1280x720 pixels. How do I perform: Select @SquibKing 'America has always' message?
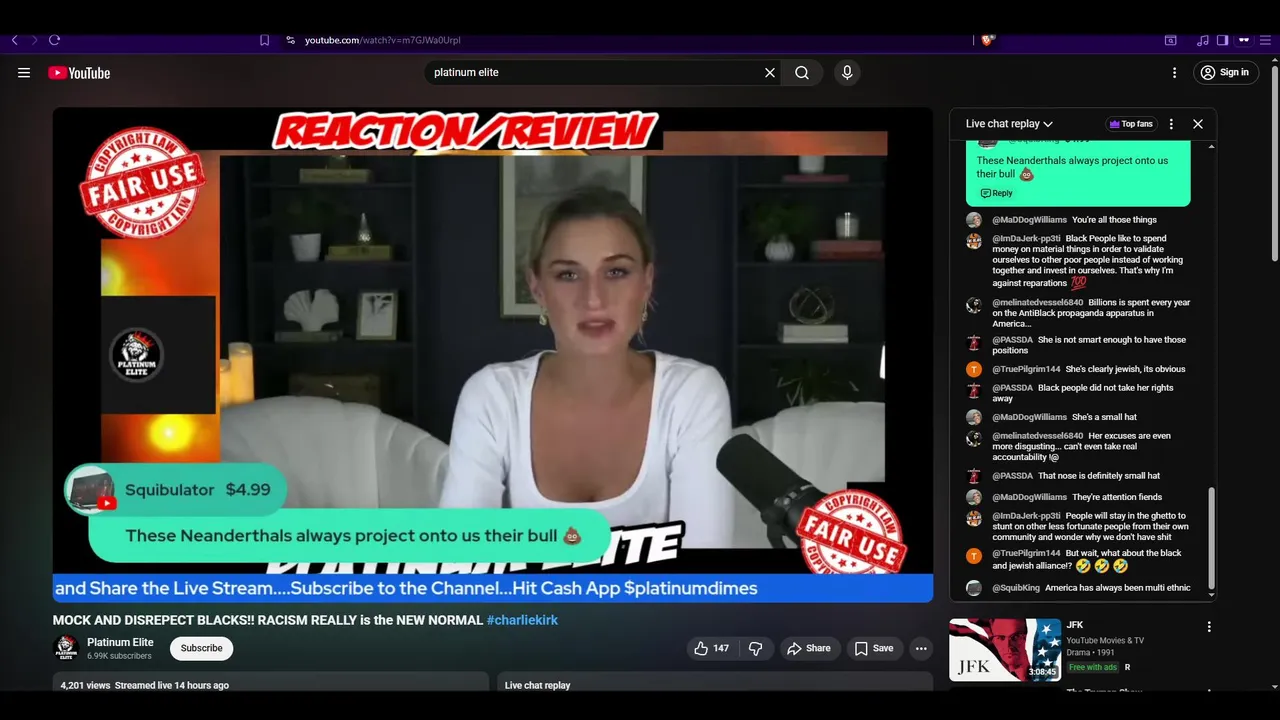coord(1078,588)
